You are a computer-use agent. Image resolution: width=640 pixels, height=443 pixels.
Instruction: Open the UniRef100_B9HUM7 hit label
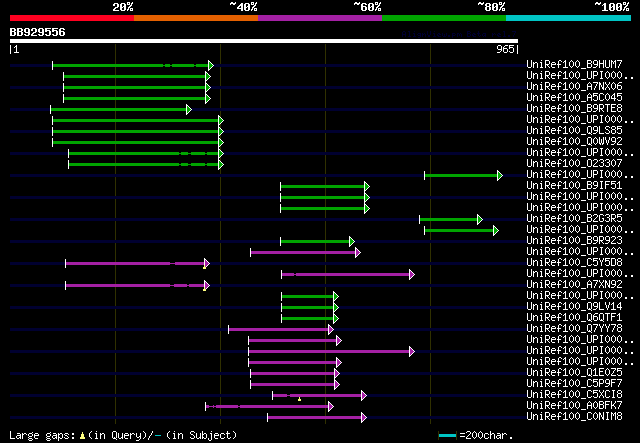tap(574, 64)
